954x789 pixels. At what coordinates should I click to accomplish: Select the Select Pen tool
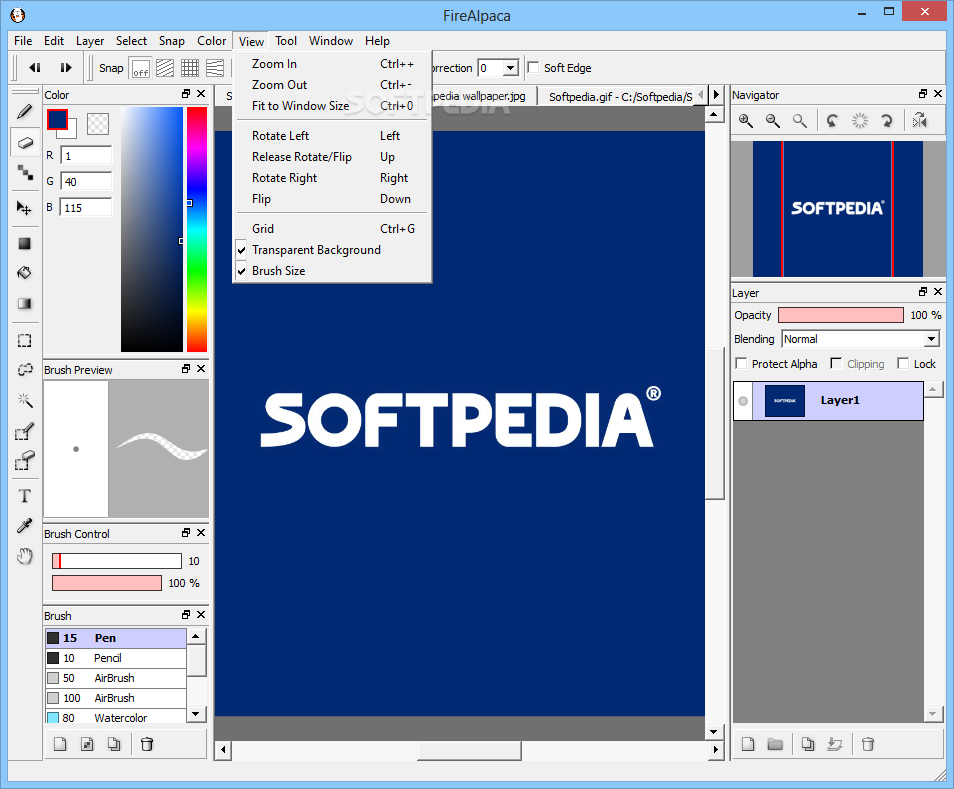tap(24, 431)
